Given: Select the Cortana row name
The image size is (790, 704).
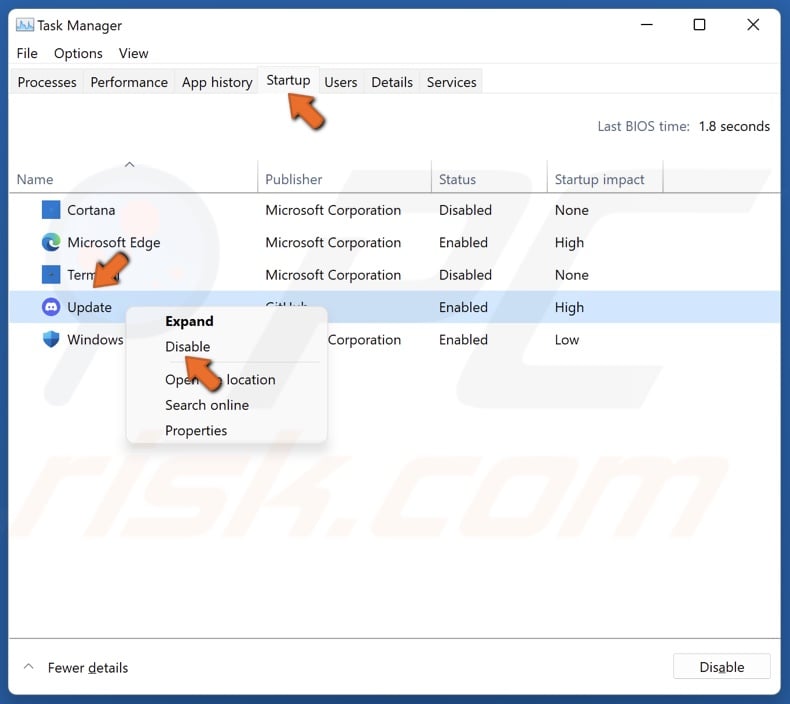Looking at the screenshot, I should pos(91,210).
